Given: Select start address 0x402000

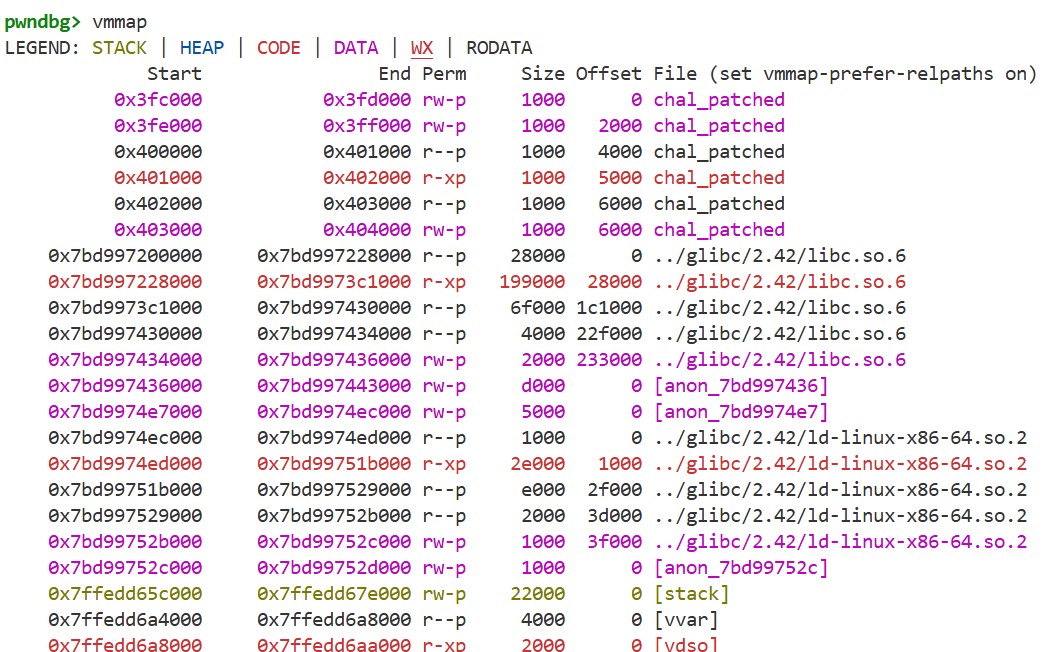Looking at the screenshot, I should click(158, 204).
